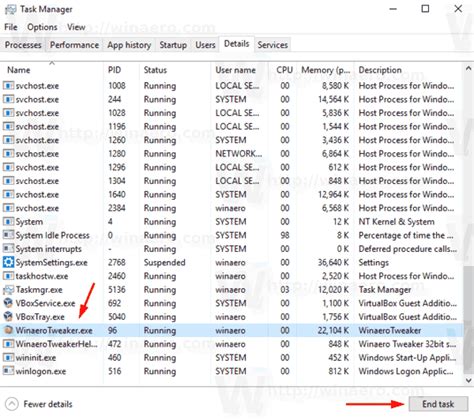Viewport: 474px width, 420px height.
Task: Sort by the PID column header
Action: (121, 70)
